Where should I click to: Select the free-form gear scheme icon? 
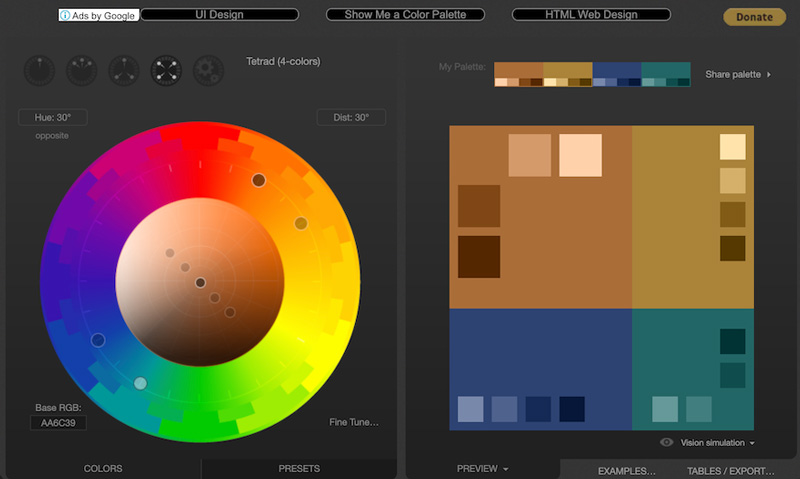pyautogui.click(x=207, y=70)
